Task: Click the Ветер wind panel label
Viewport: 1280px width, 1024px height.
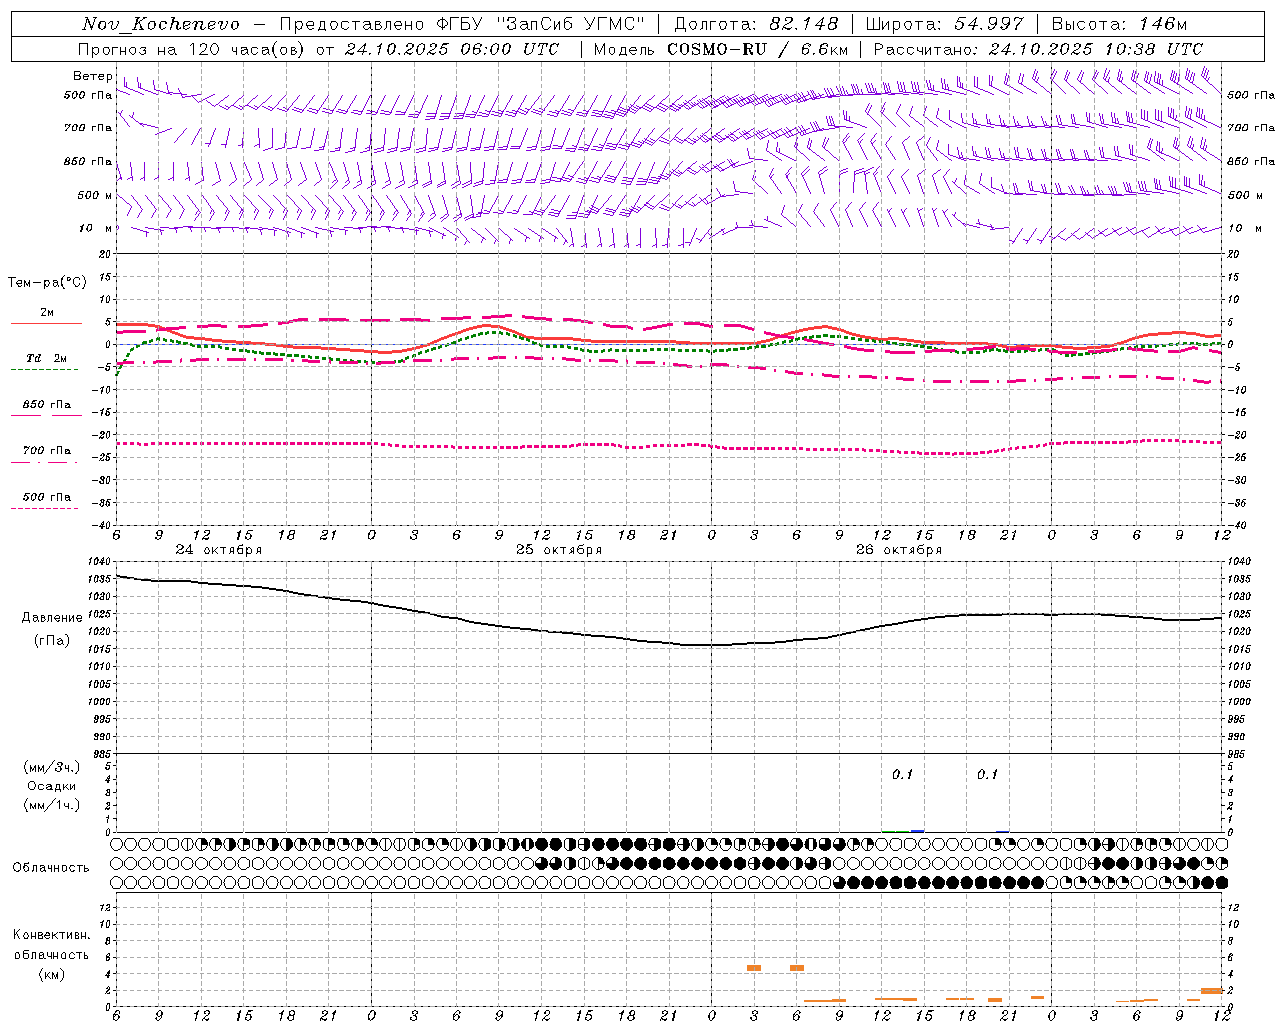Action: pos(92,76)
